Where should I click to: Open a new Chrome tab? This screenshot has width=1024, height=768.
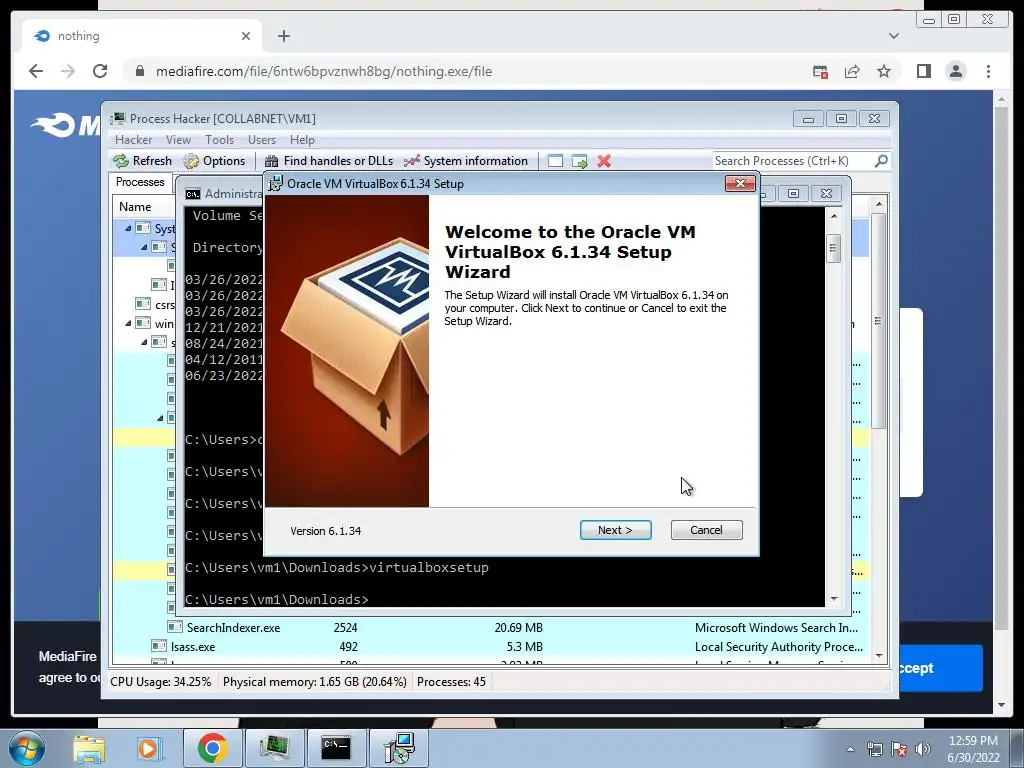click(x=283, y=36)
